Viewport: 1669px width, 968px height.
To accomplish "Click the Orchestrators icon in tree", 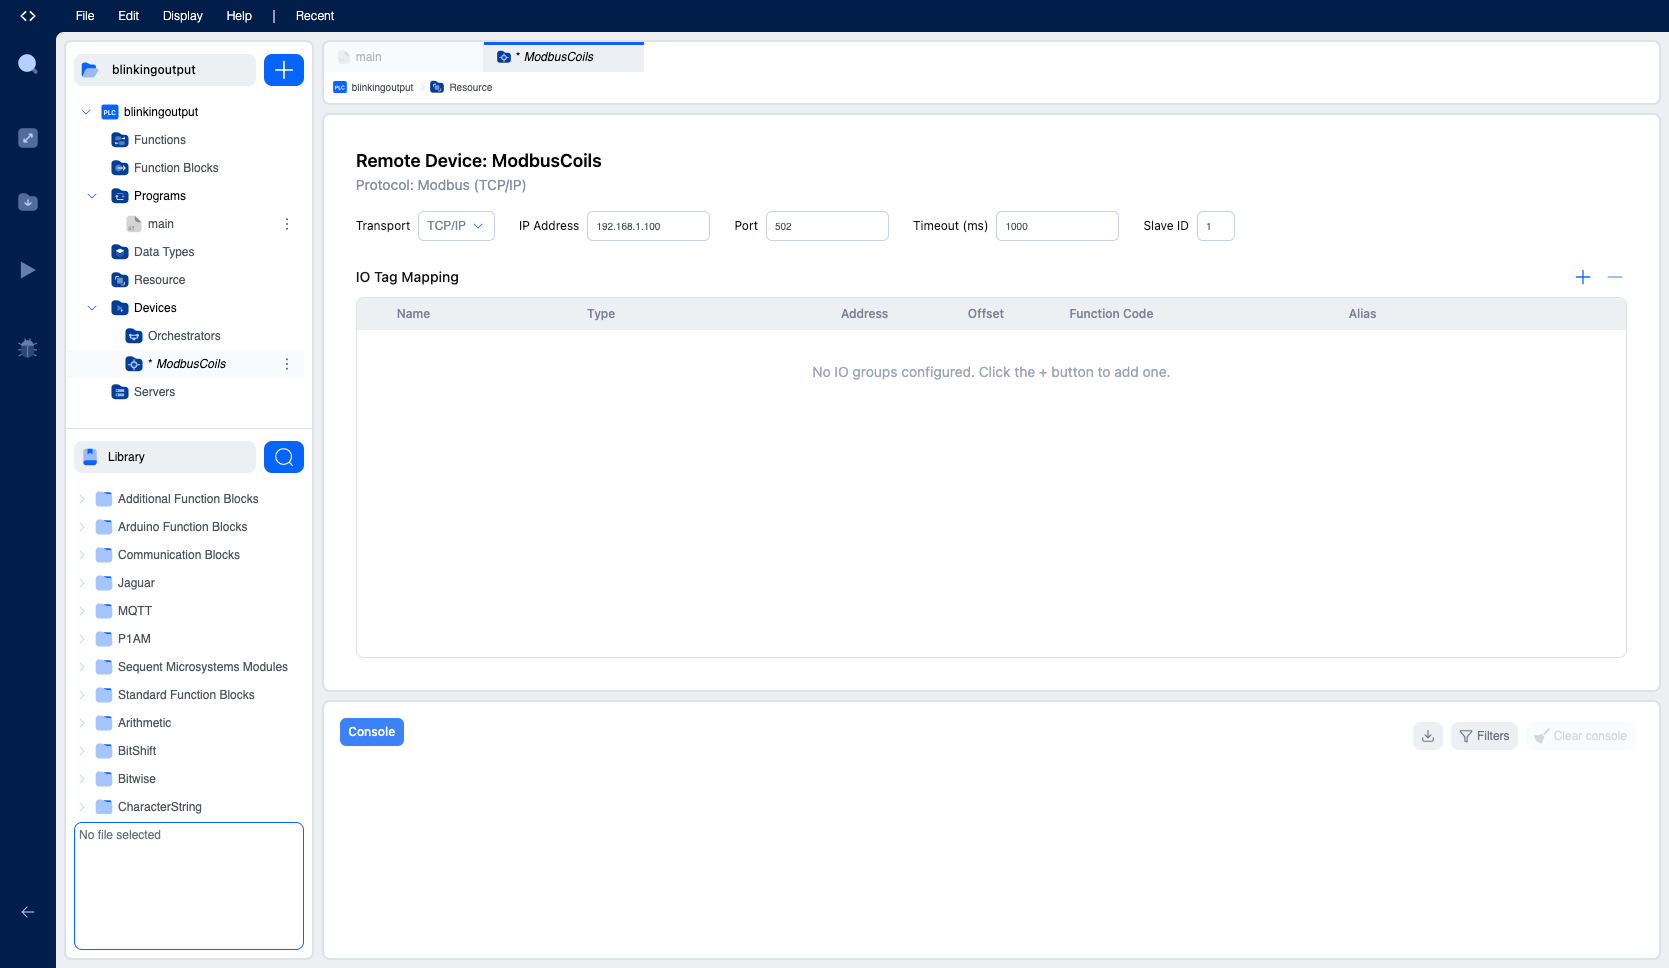I will coord(134,336).
